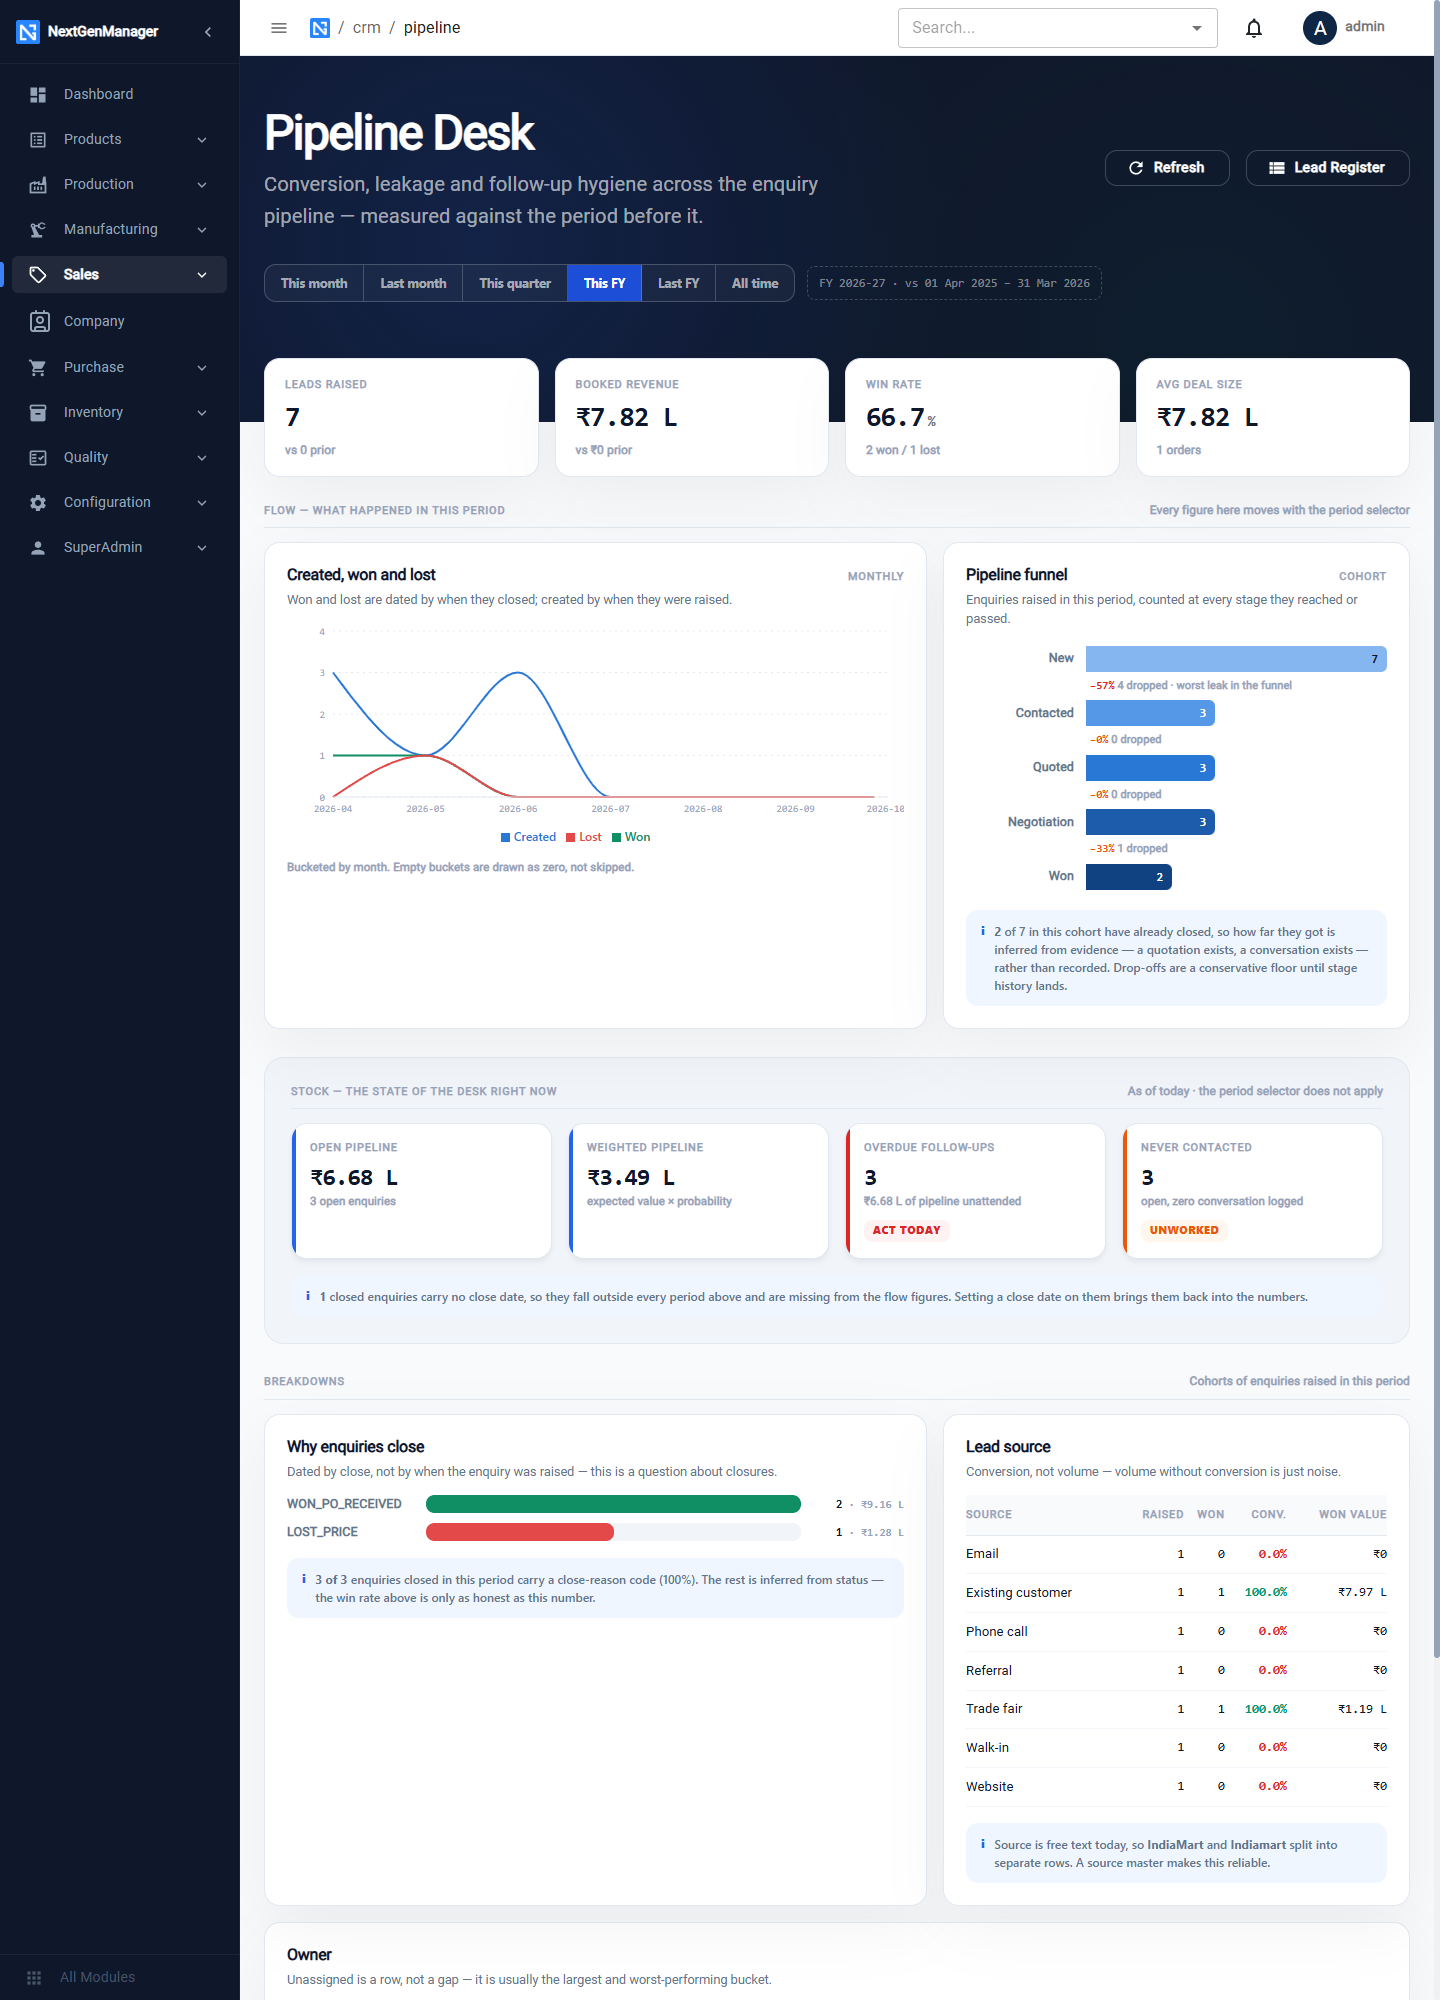This screenshot has width=1440, height=2000.
Task: Click the info icon in funnel note
Action: pos(983,931)
